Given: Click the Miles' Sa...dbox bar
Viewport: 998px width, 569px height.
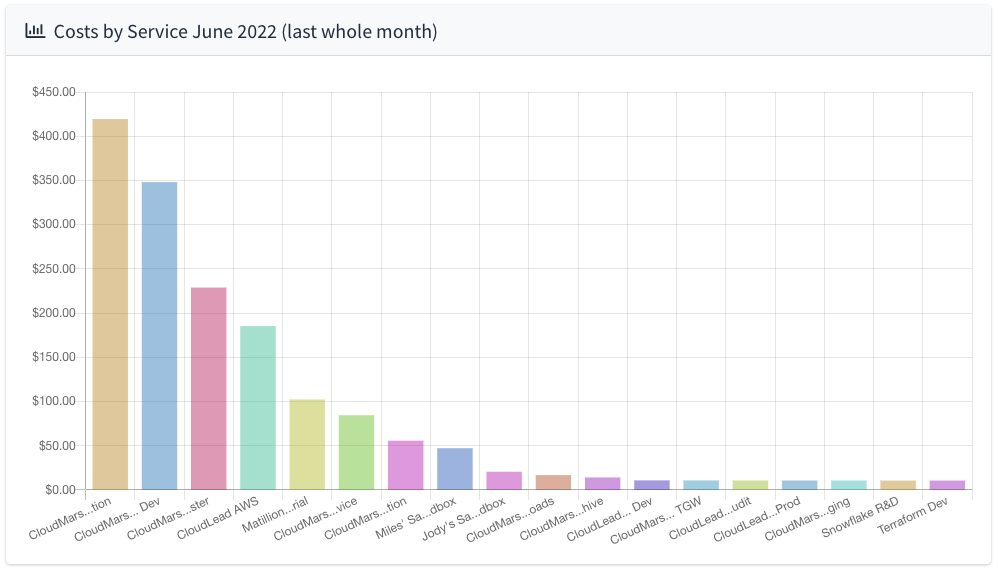Looking at the screenshot, I should pyautogui.click(x=455, y=469).
